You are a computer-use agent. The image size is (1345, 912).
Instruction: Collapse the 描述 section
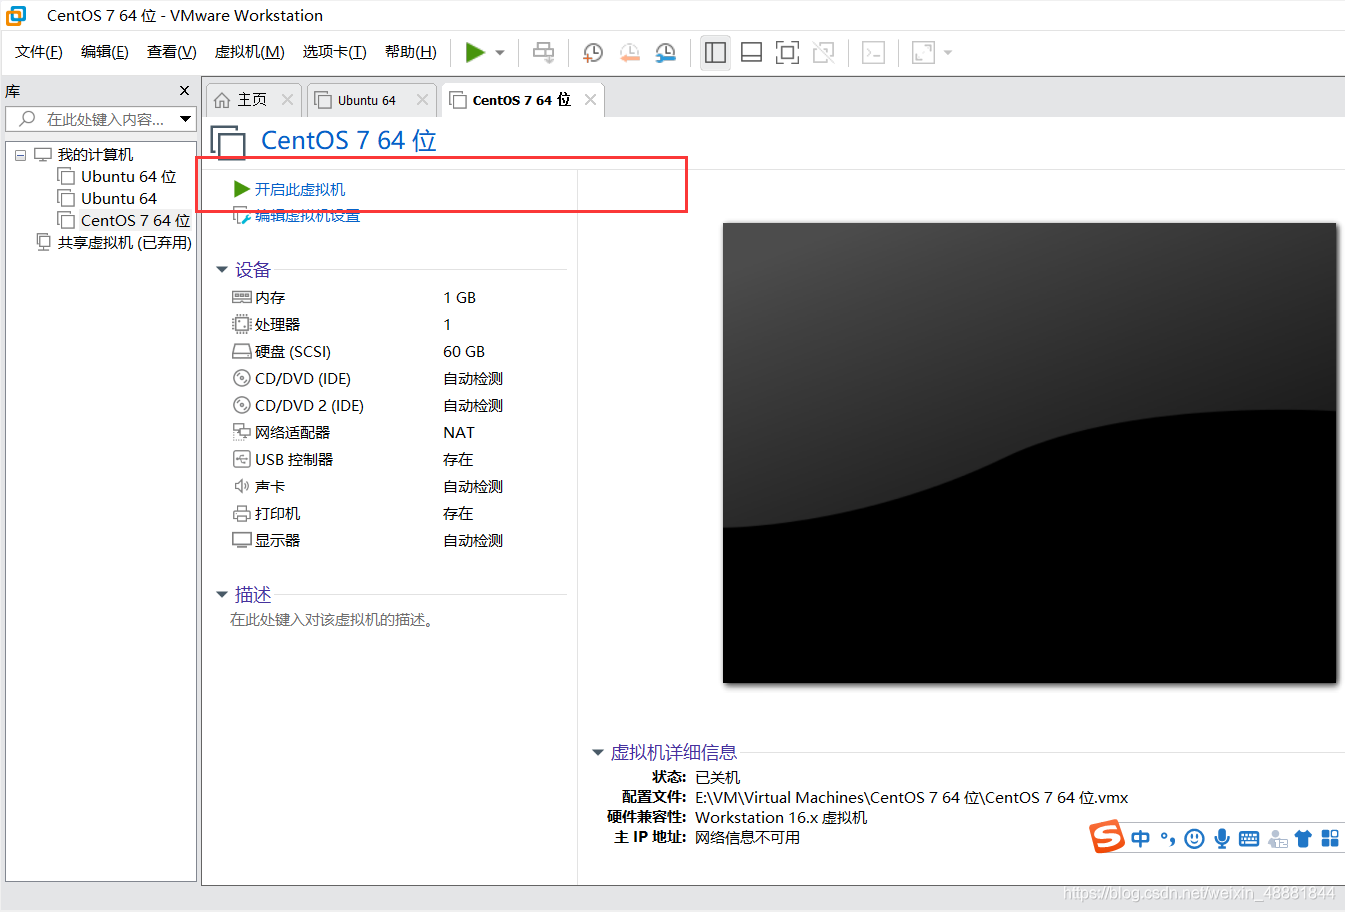222,595
